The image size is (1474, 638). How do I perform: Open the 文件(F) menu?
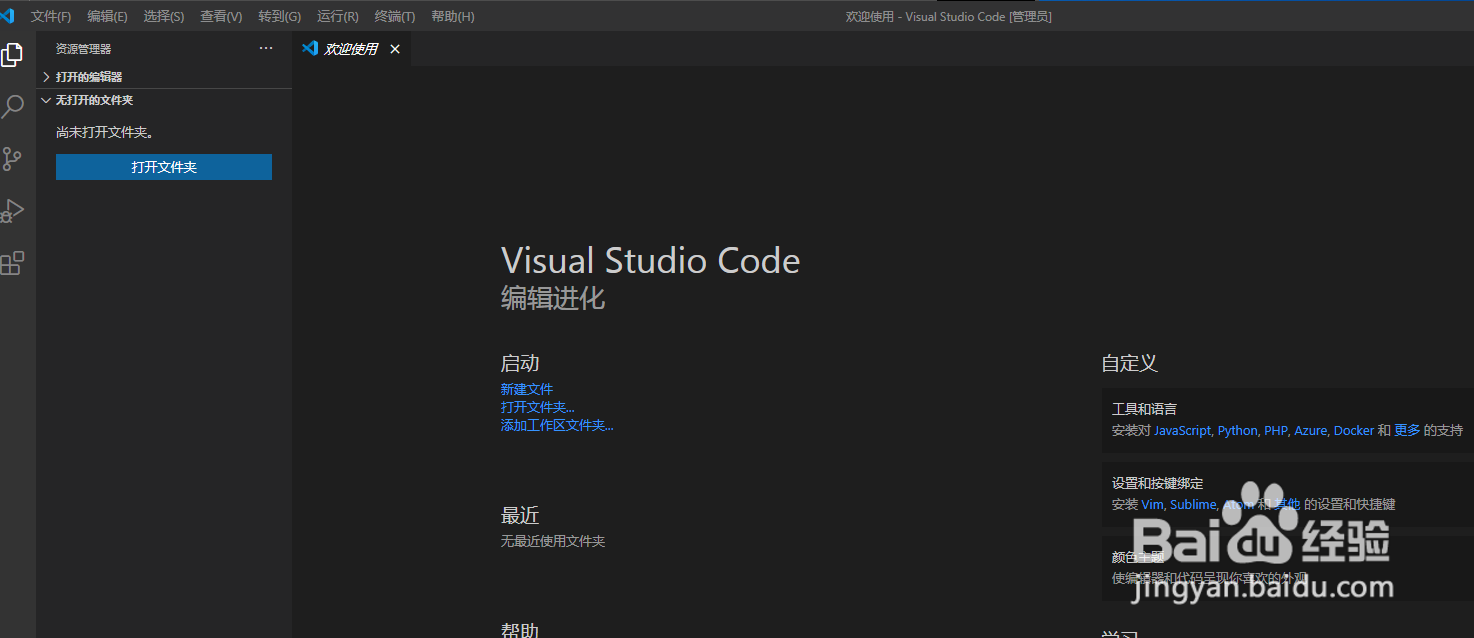(x=51, y=17)
